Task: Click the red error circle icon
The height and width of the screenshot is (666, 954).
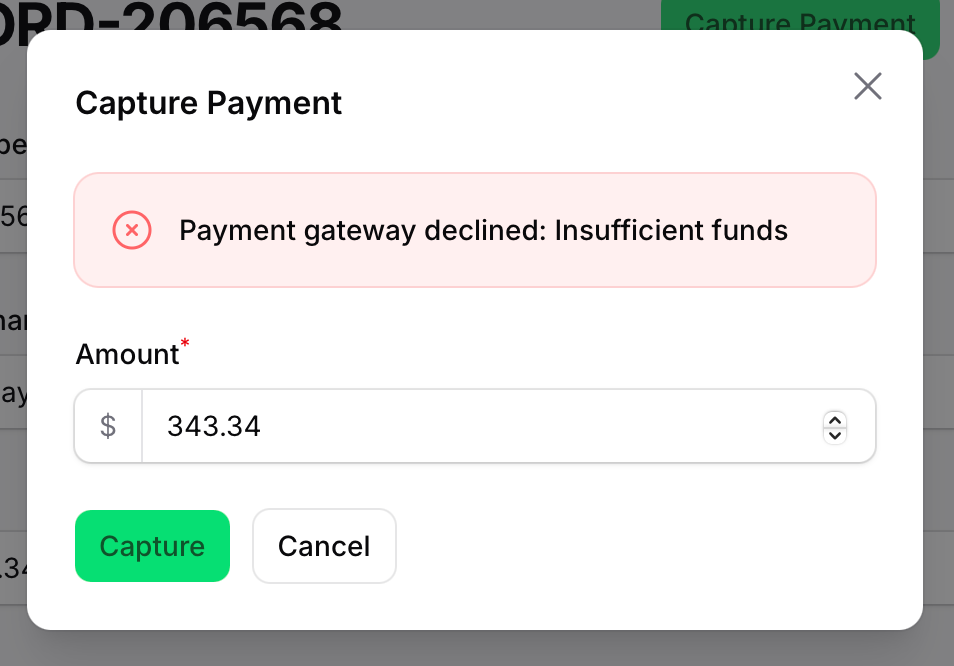Action: coord(131,230)
